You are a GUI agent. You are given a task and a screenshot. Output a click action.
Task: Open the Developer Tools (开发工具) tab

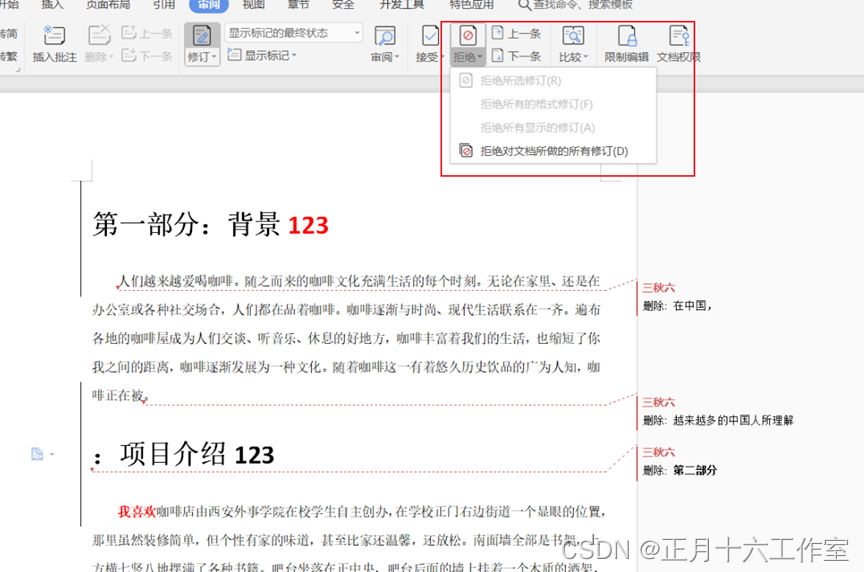(402, 5)
